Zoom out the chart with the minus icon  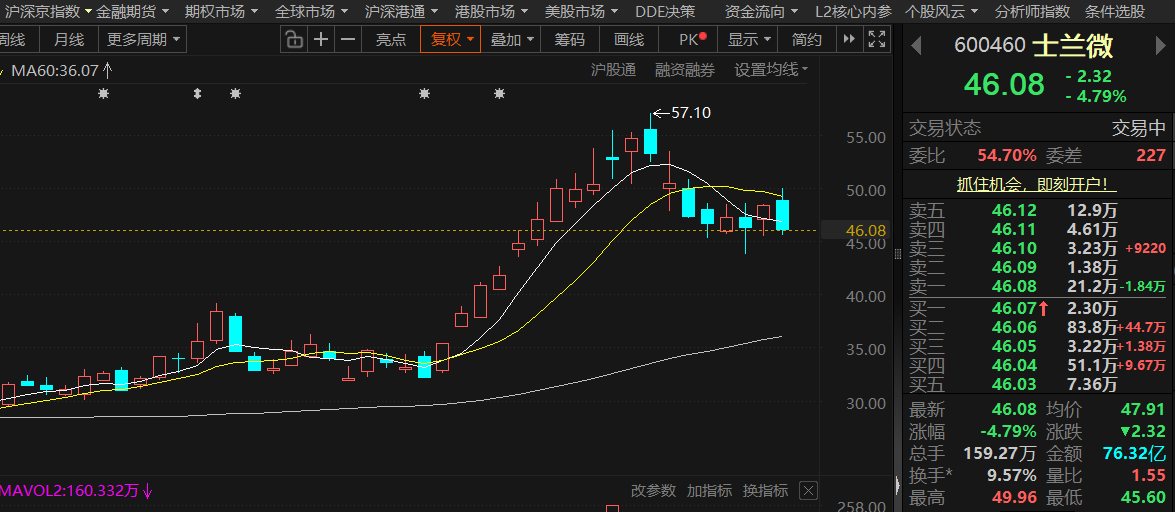click(x=348, y=40)
